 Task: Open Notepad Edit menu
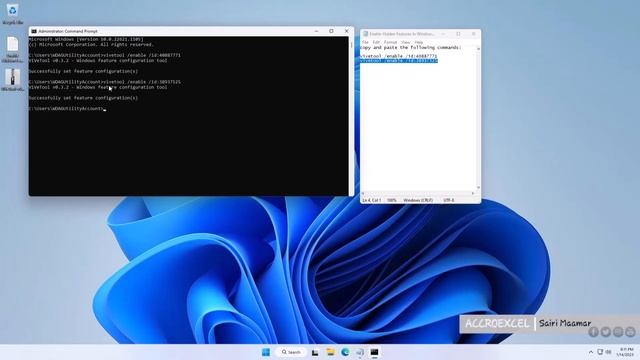pos(376,42)
